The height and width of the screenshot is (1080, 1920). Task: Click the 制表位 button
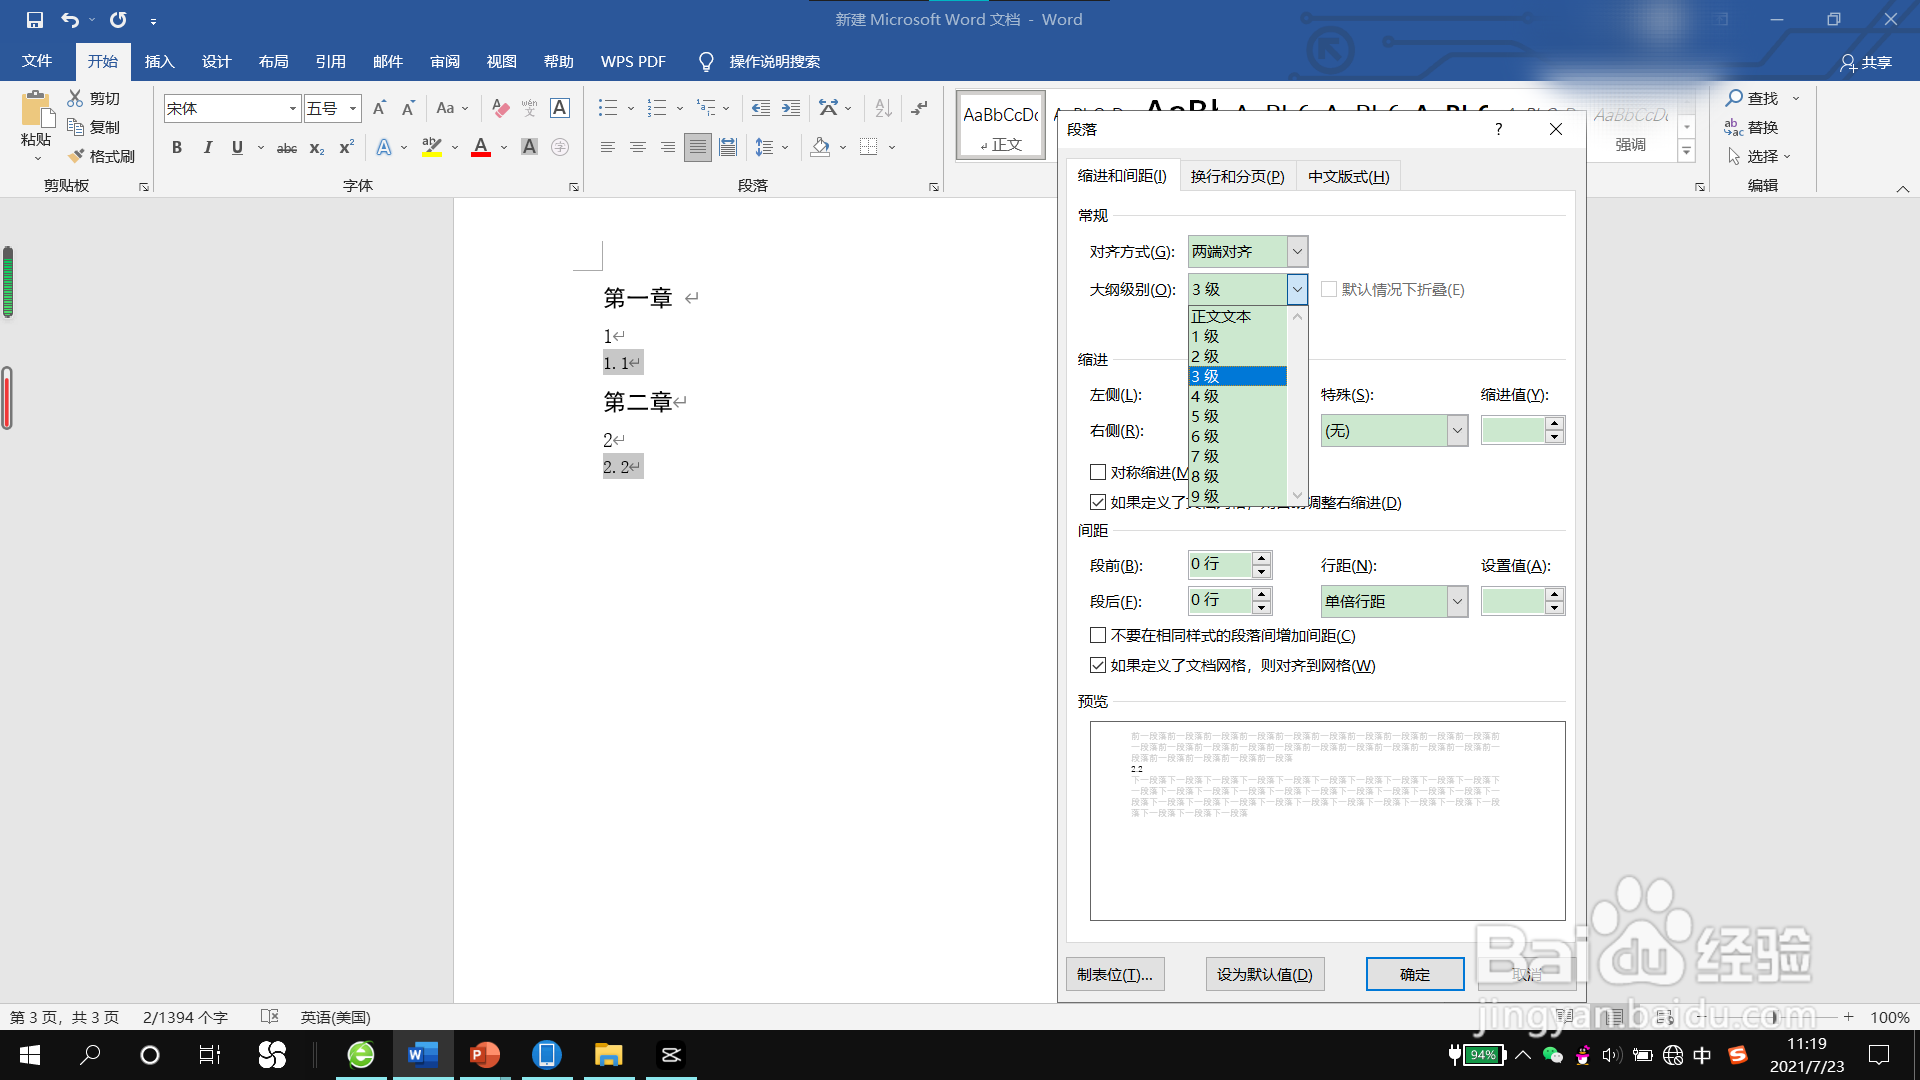click(x=1114, y=974)
